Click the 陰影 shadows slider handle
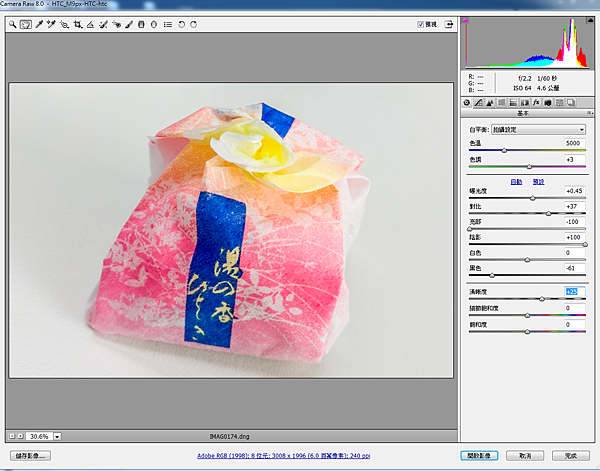600x471 pixels. (585, 244)
